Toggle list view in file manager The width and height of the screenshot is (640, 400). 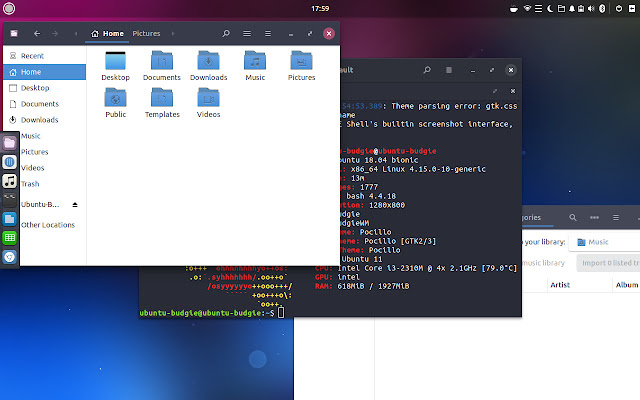pos(247,33)
